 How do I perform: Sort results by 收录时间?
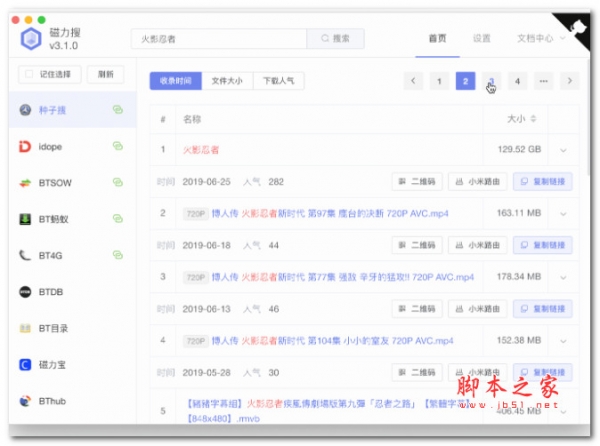pyautogui.click(x=176, y=81)
